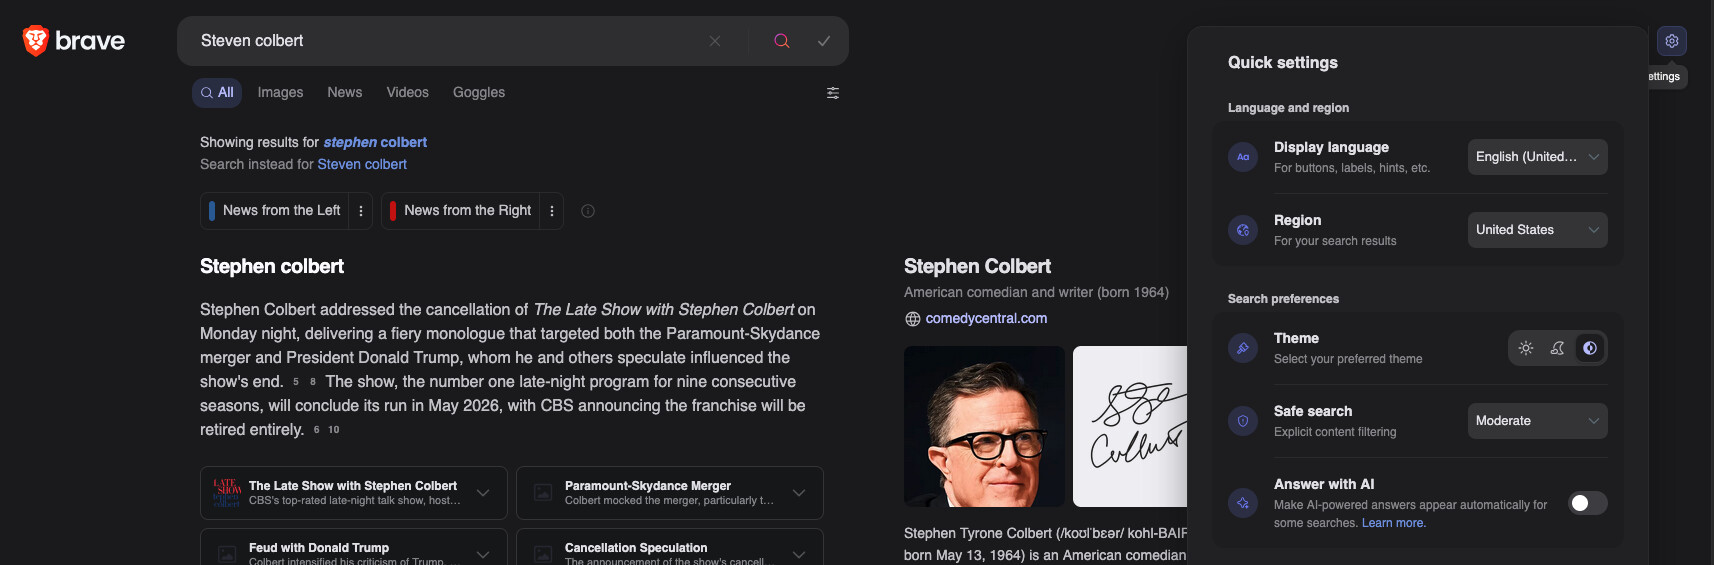Click the checkmark icon in search bar

(824, 41)
